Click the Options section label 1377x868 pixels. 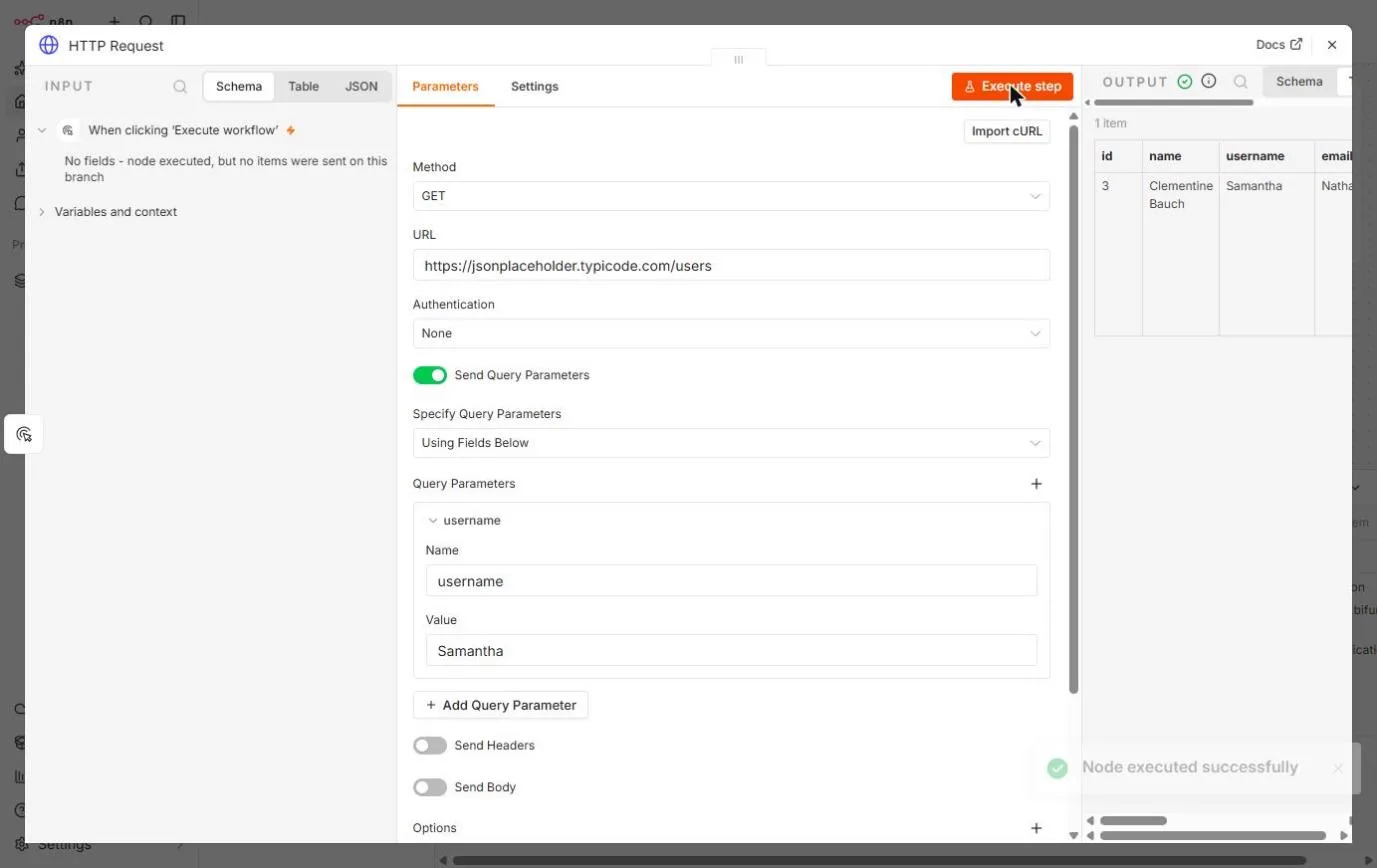pyautogui.click(x=434, y=828)
